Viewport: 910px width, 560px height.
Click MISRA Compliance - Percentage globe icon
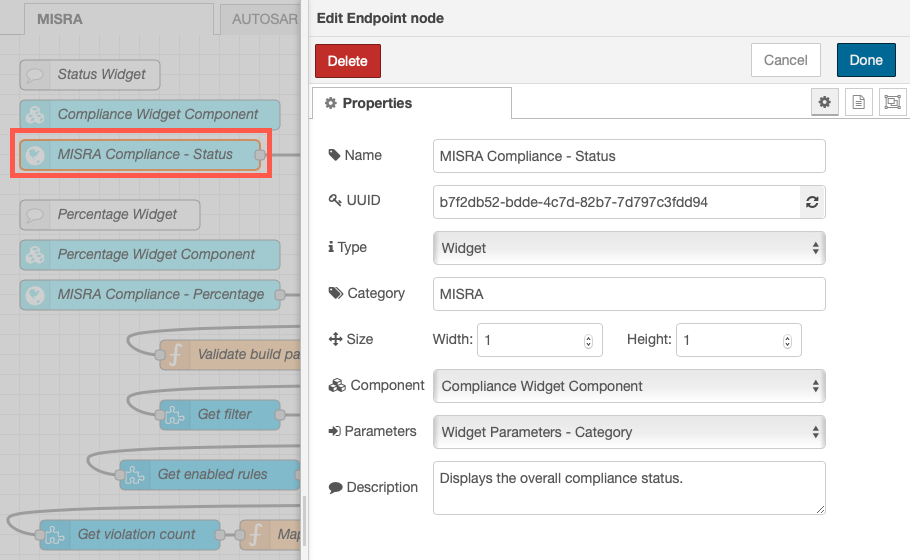tap(35, 295)
